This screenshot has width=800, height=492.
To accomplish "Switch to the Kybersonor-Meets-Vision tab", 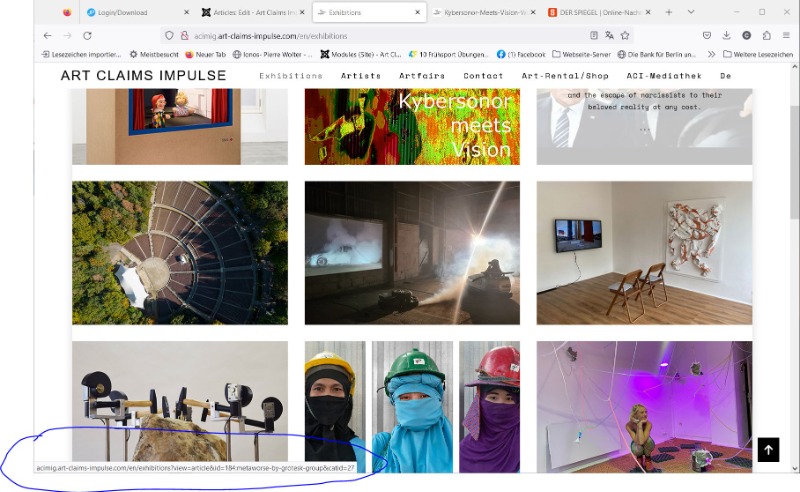I will click(484, 12).
